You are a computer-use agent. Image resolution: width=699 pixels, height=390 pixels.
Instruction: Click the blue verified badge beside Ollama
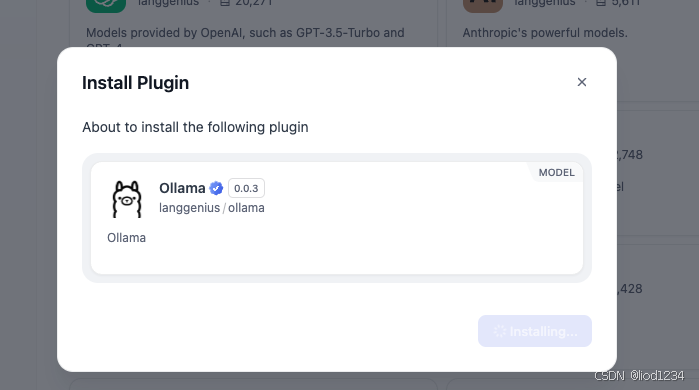[216, 189]
